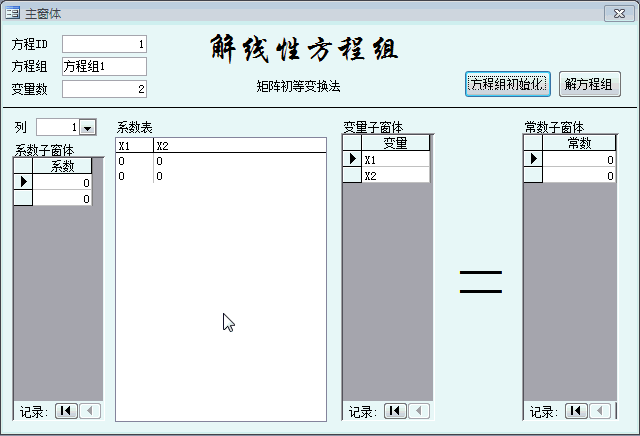The width and height of the screenshot is (640, 436).
Task: Select the X2 cell in 变量子窗体
Action: [395, 175]
